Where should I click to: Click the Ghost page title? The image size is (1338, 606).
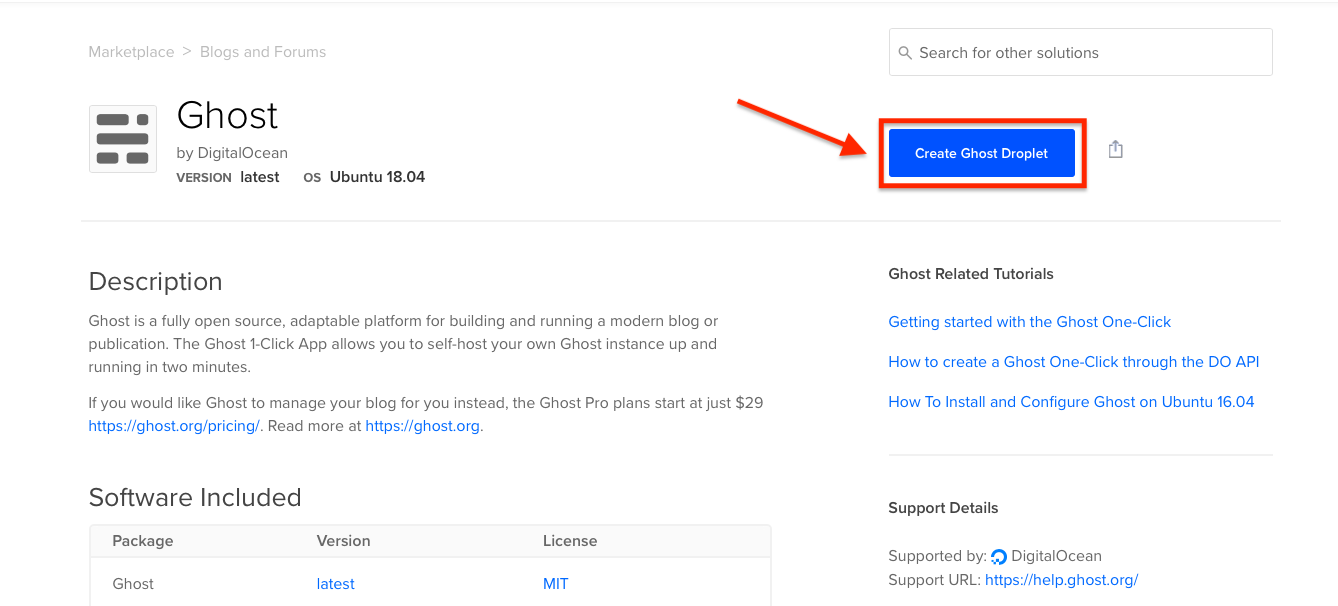[x=227, y=116]
